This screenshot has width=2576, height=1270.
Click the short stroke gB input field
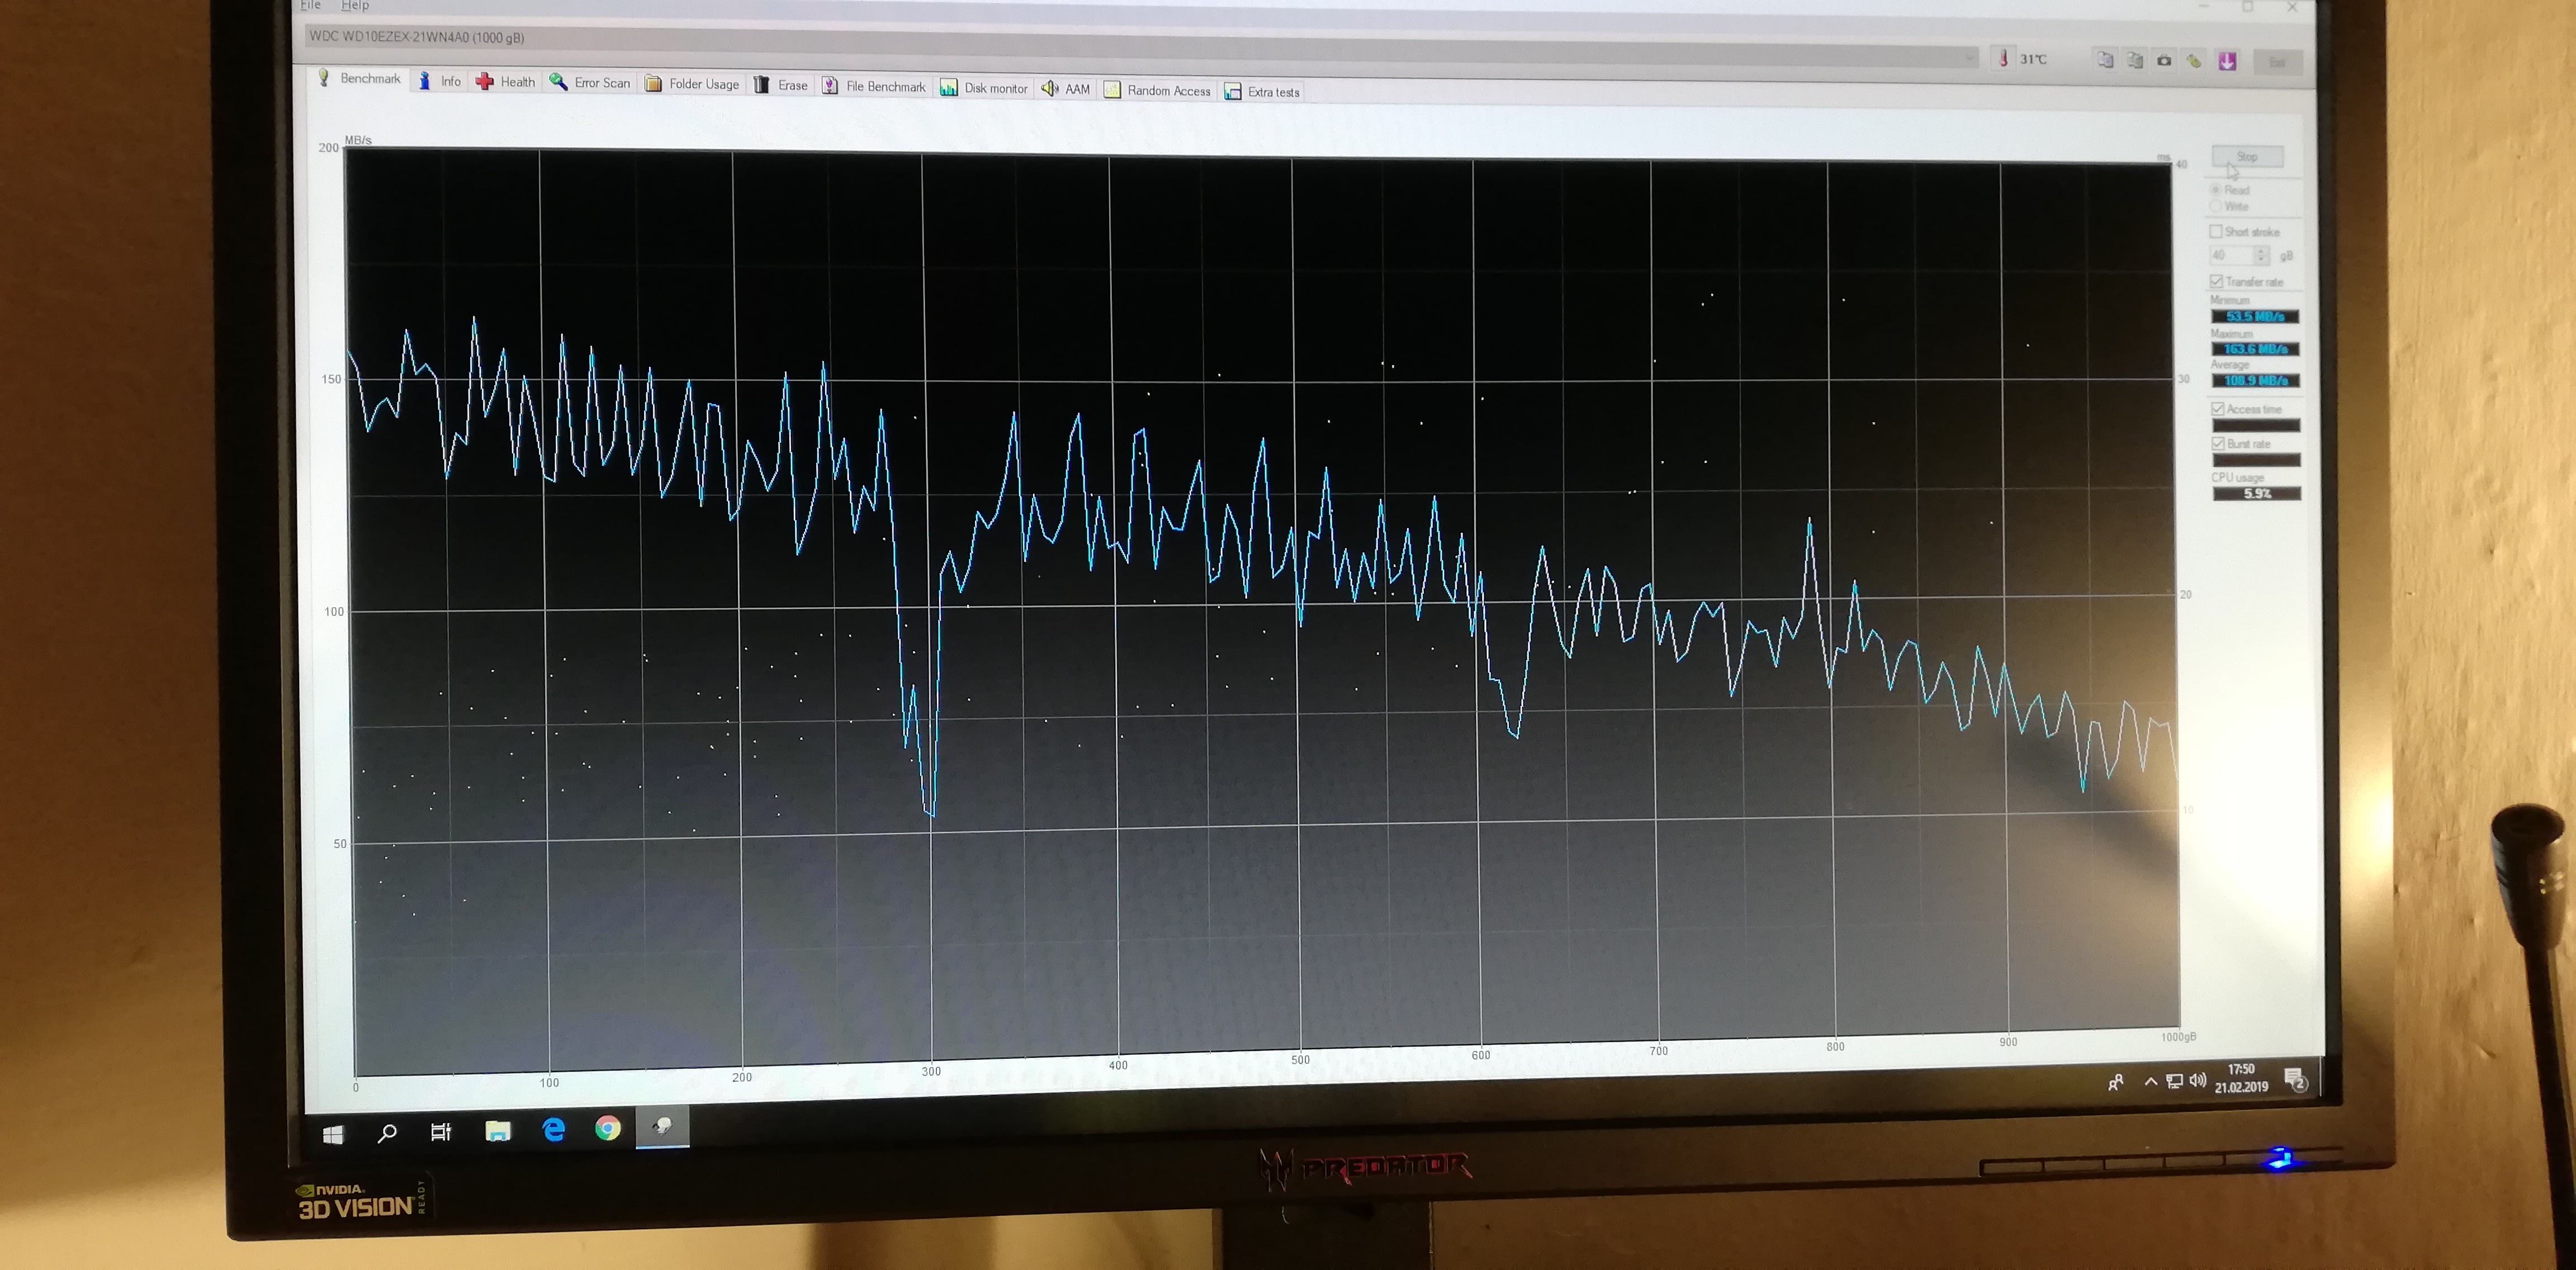[x=2232, y=256]
